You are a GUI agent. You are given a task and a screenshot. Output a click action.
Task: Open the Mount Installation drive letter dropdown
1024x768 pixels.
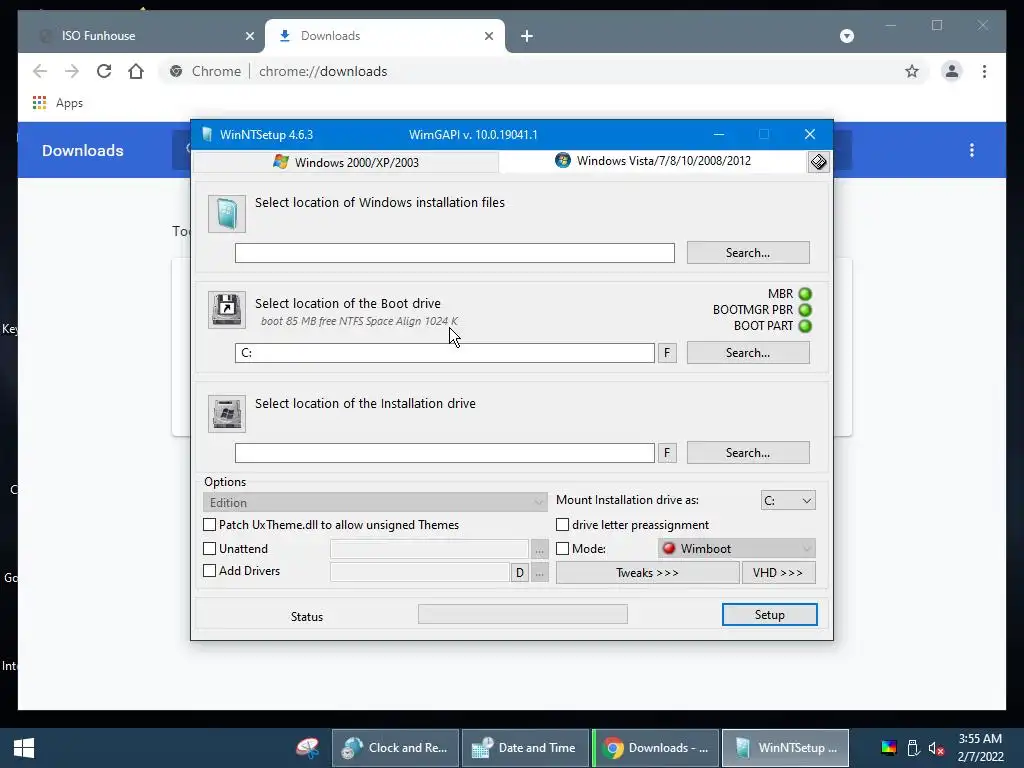click(788, 500)
